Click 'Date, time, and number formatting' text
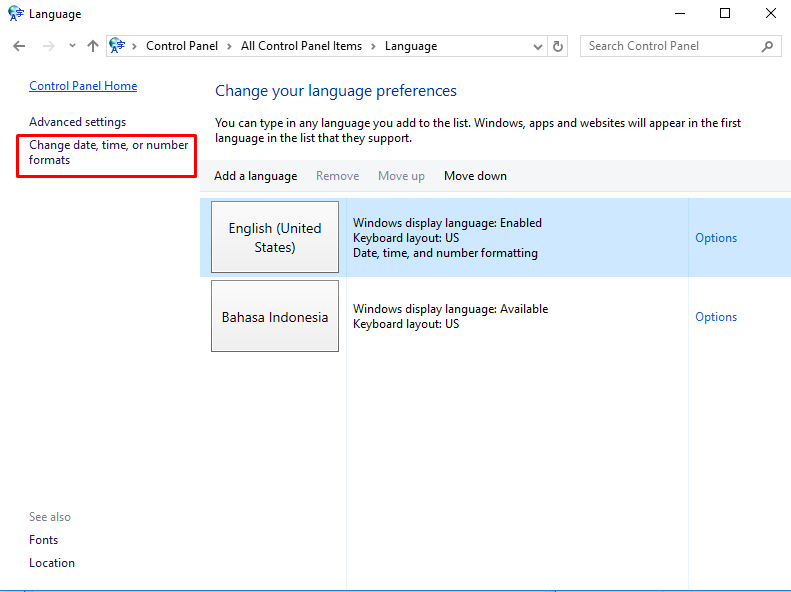The width and height of the screenshot is (791, 592). click(x=445, y=253)
